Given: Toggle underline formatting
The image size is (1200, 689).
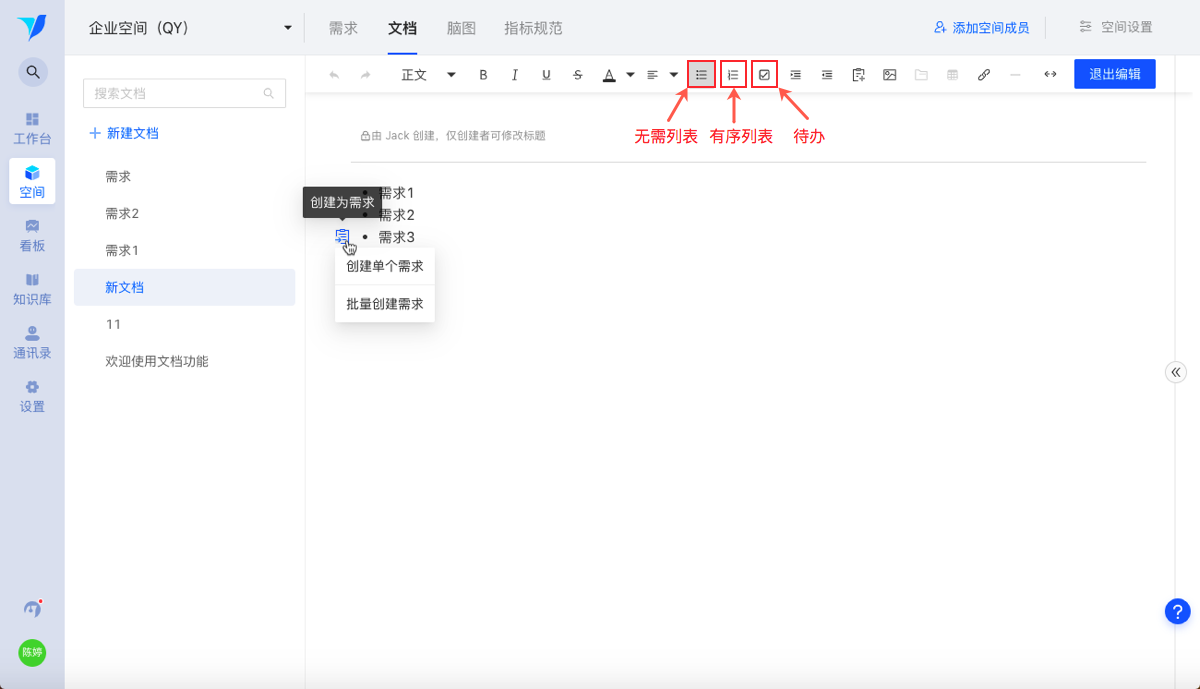Looking at the screenshot, I should tap(546, 75).
